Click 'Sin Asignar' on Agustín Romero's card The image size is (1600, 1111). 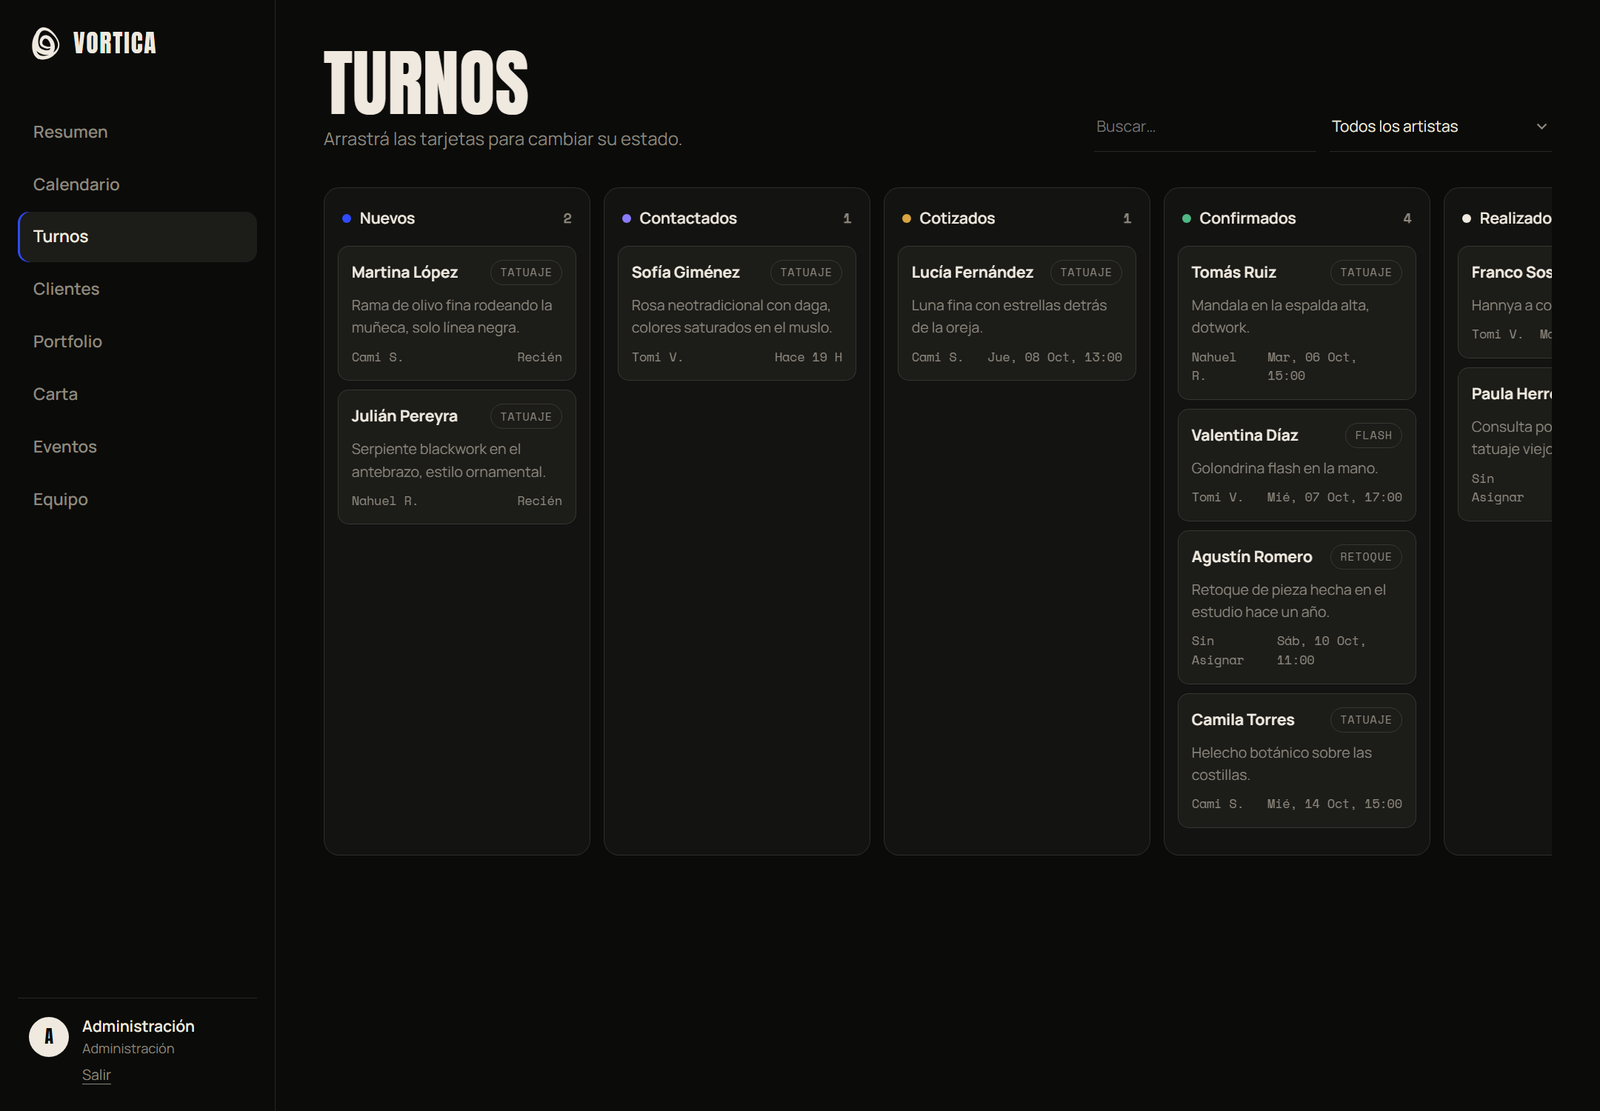(1217, 651)
